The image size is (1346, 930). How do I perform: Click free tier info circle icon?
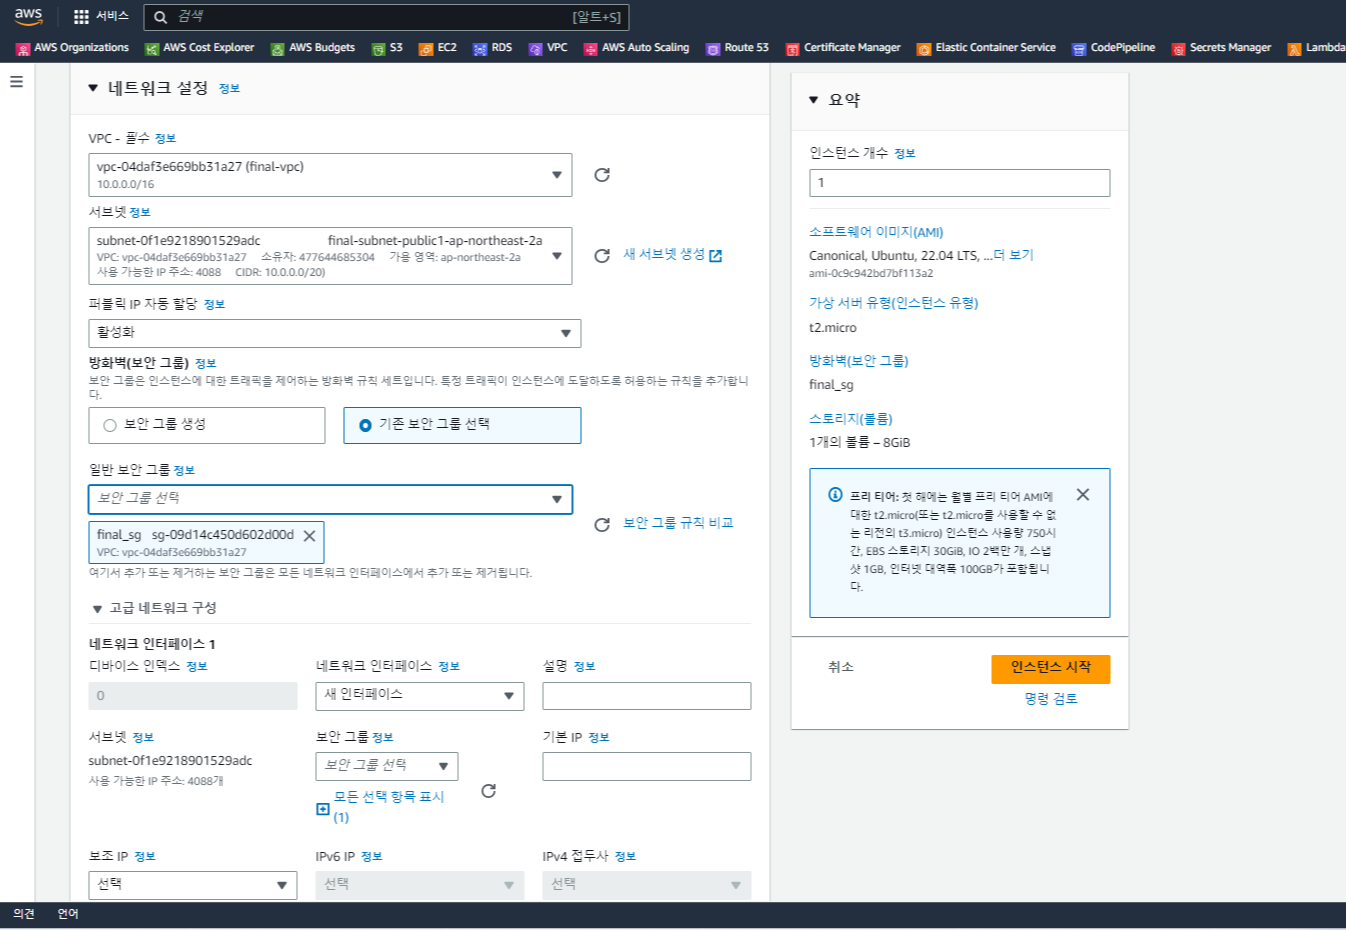835,495
